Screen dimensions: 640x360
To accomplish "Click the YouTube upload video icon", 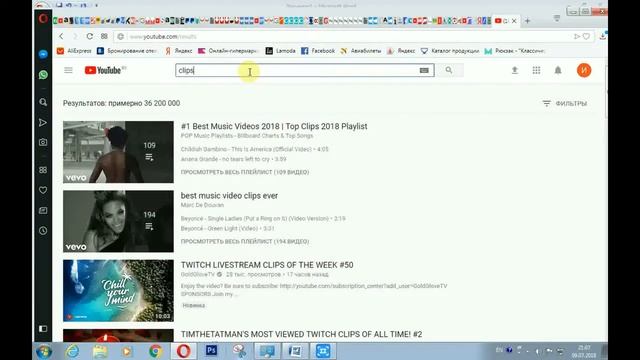I will point(515,70).
